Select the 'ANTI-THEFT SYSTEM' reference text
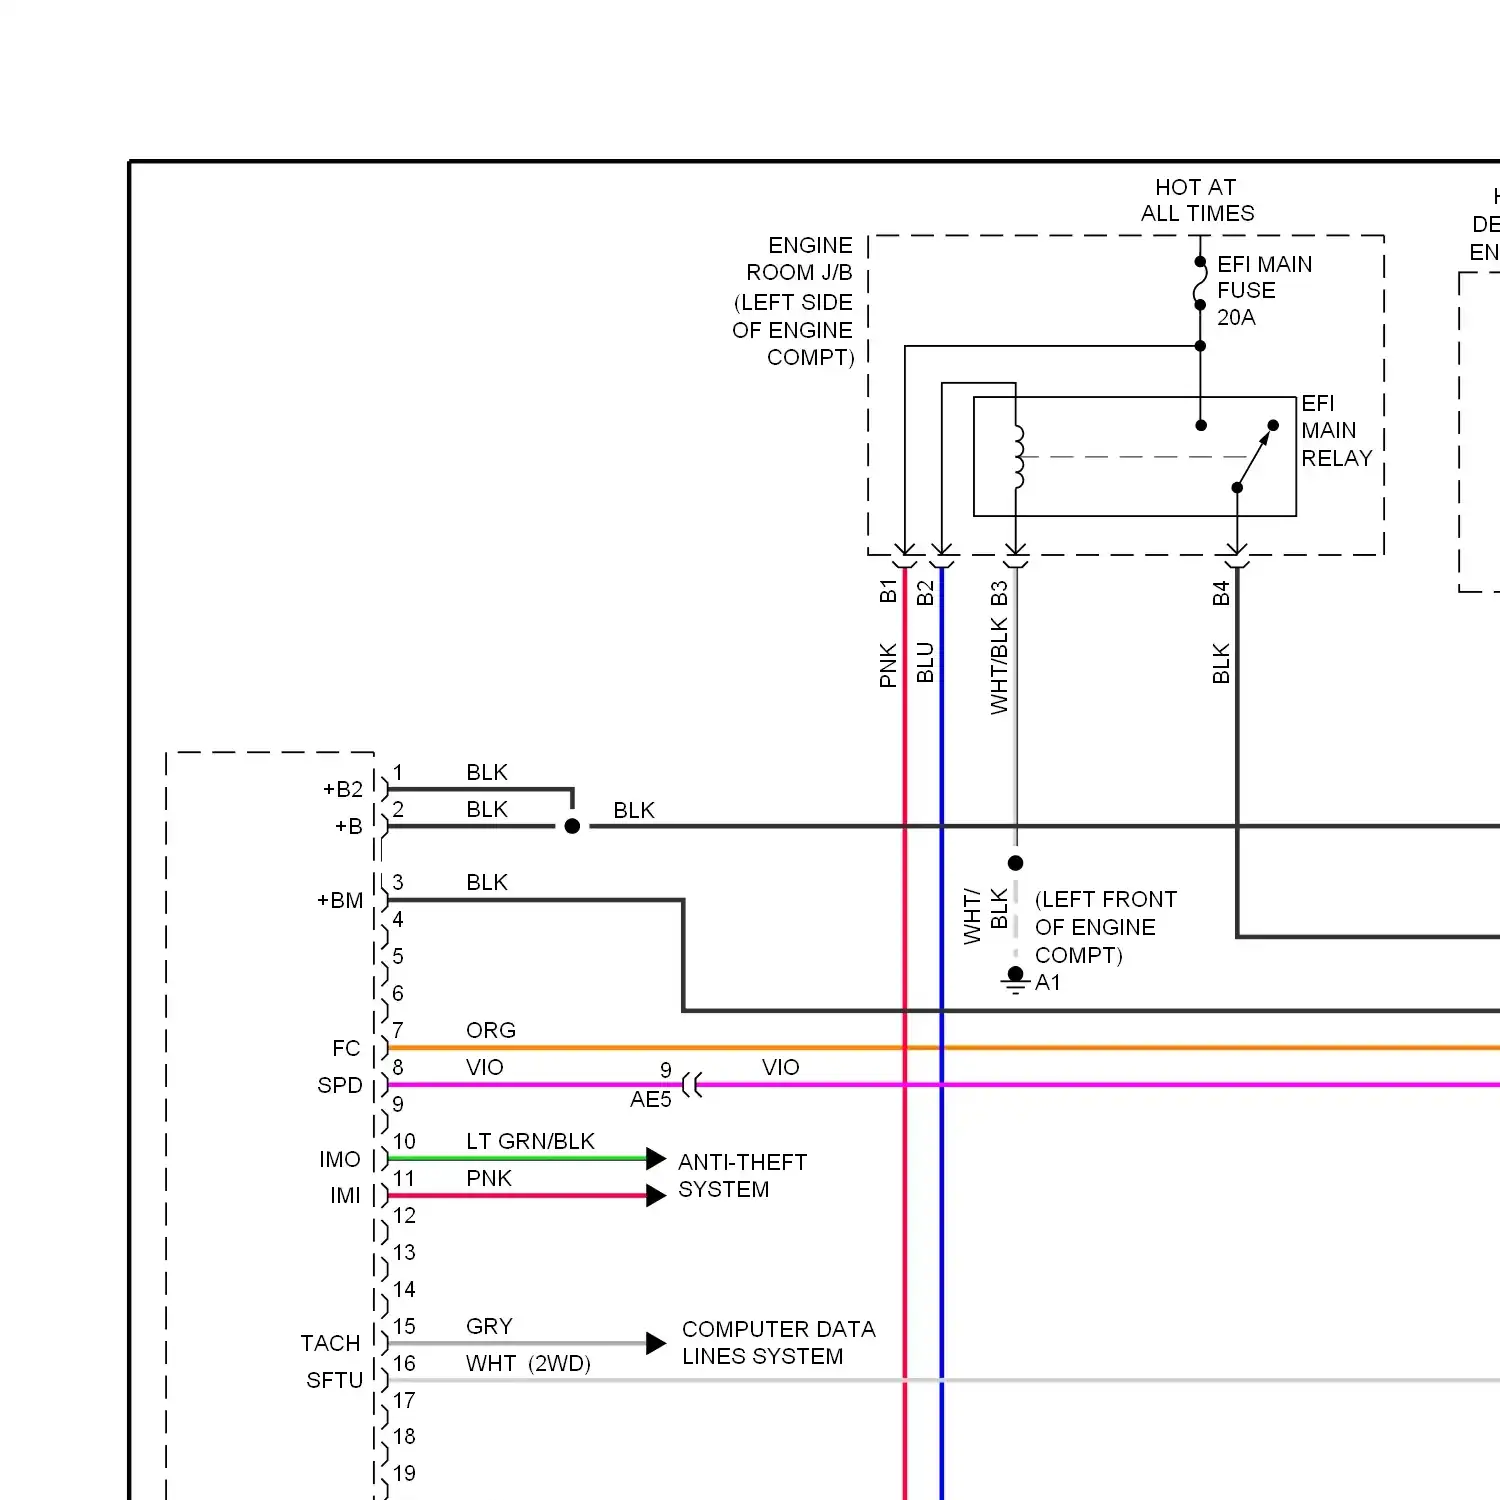Screen dimensions: 1500x1500 click(742, 1175)
